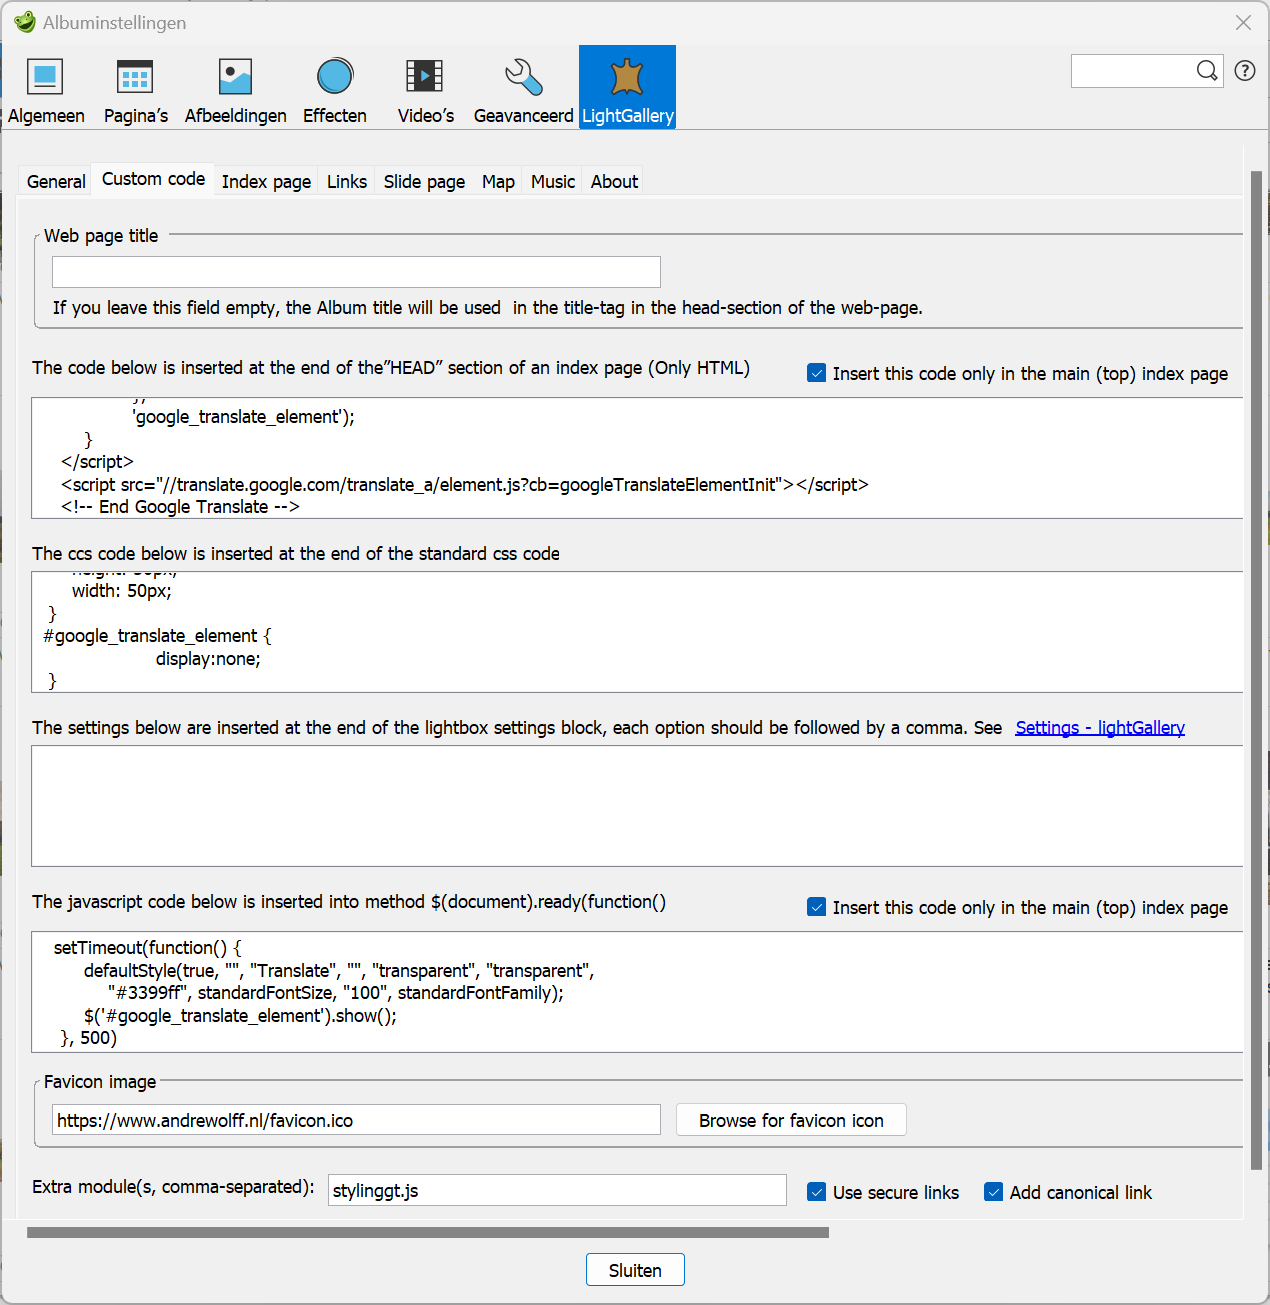This screenshot has height=1305, width=1270.
Task: Open the Settings - lightGallery link
Action: 1099,727
